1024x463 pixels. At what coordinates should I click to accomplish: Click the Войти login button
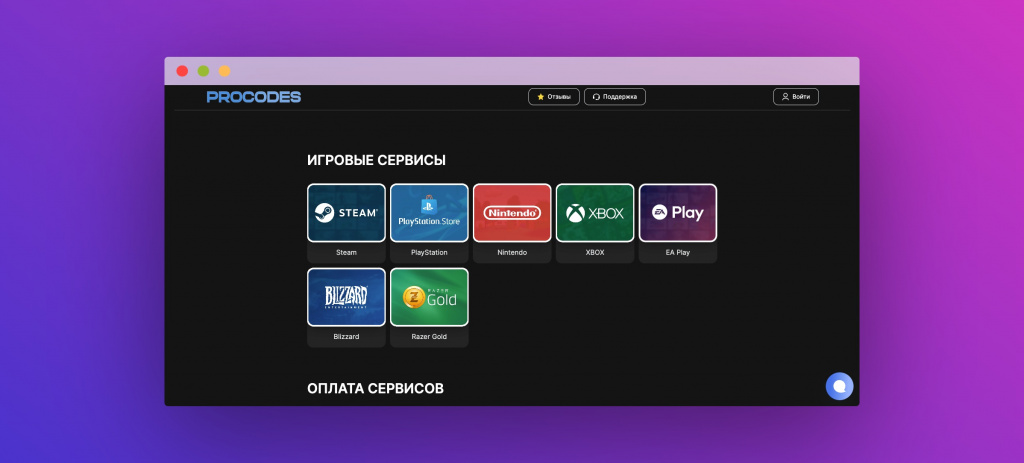pos(795,97)
